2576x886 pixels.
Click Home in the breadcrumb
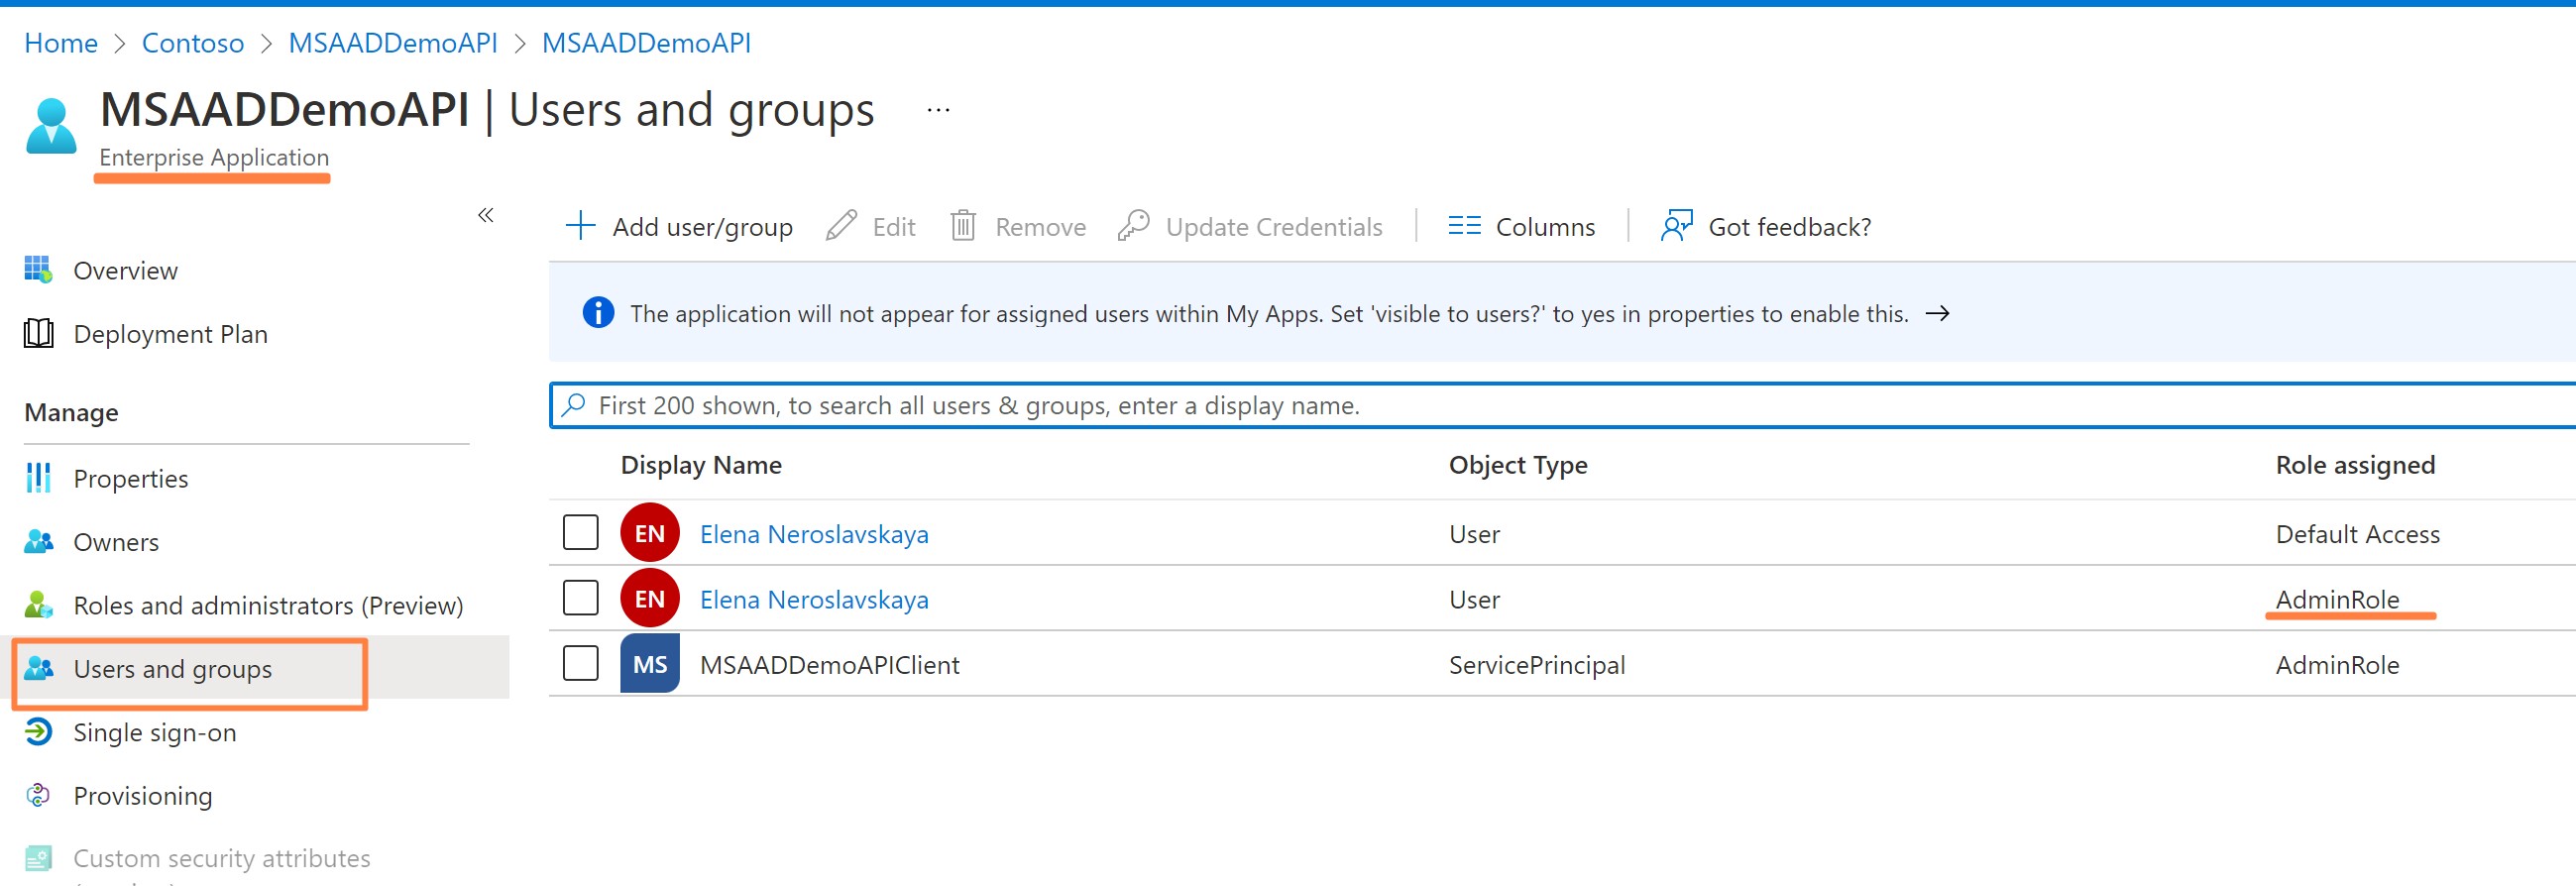[x=61, y=43]
